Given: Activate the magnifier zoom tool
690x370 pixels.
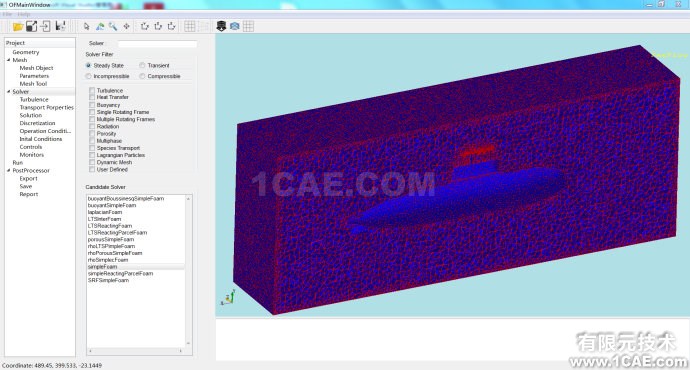Looking at the screenshot, I should tap(113, 26).
